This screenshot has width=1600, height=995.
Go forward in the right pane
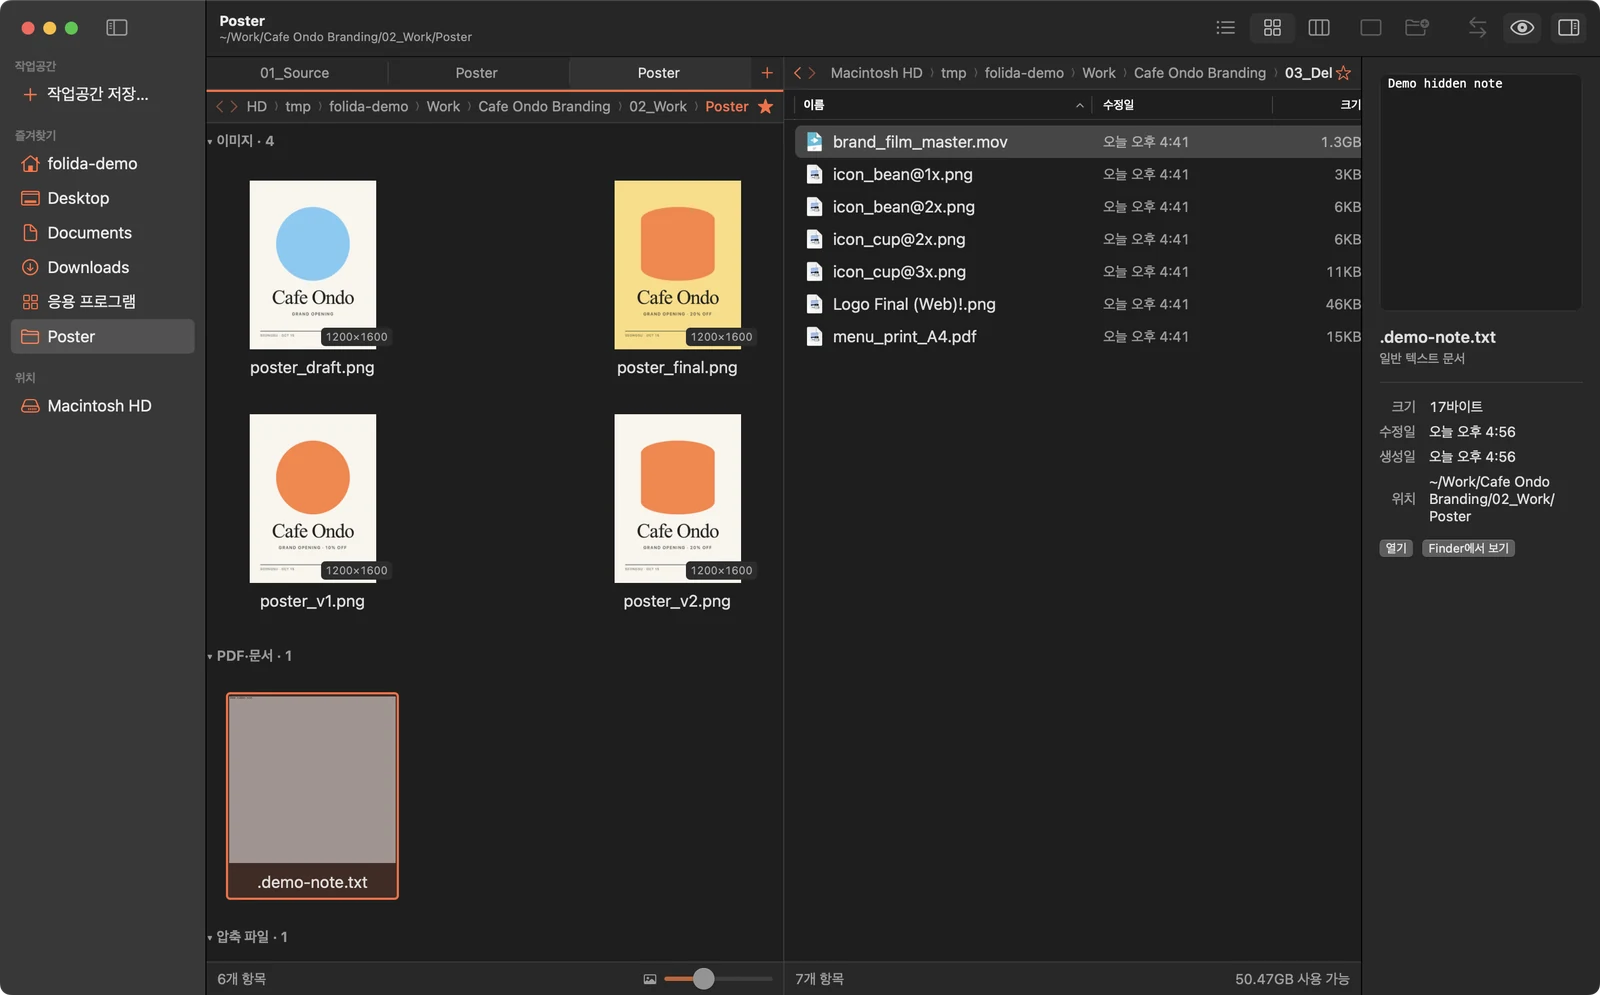812,73
